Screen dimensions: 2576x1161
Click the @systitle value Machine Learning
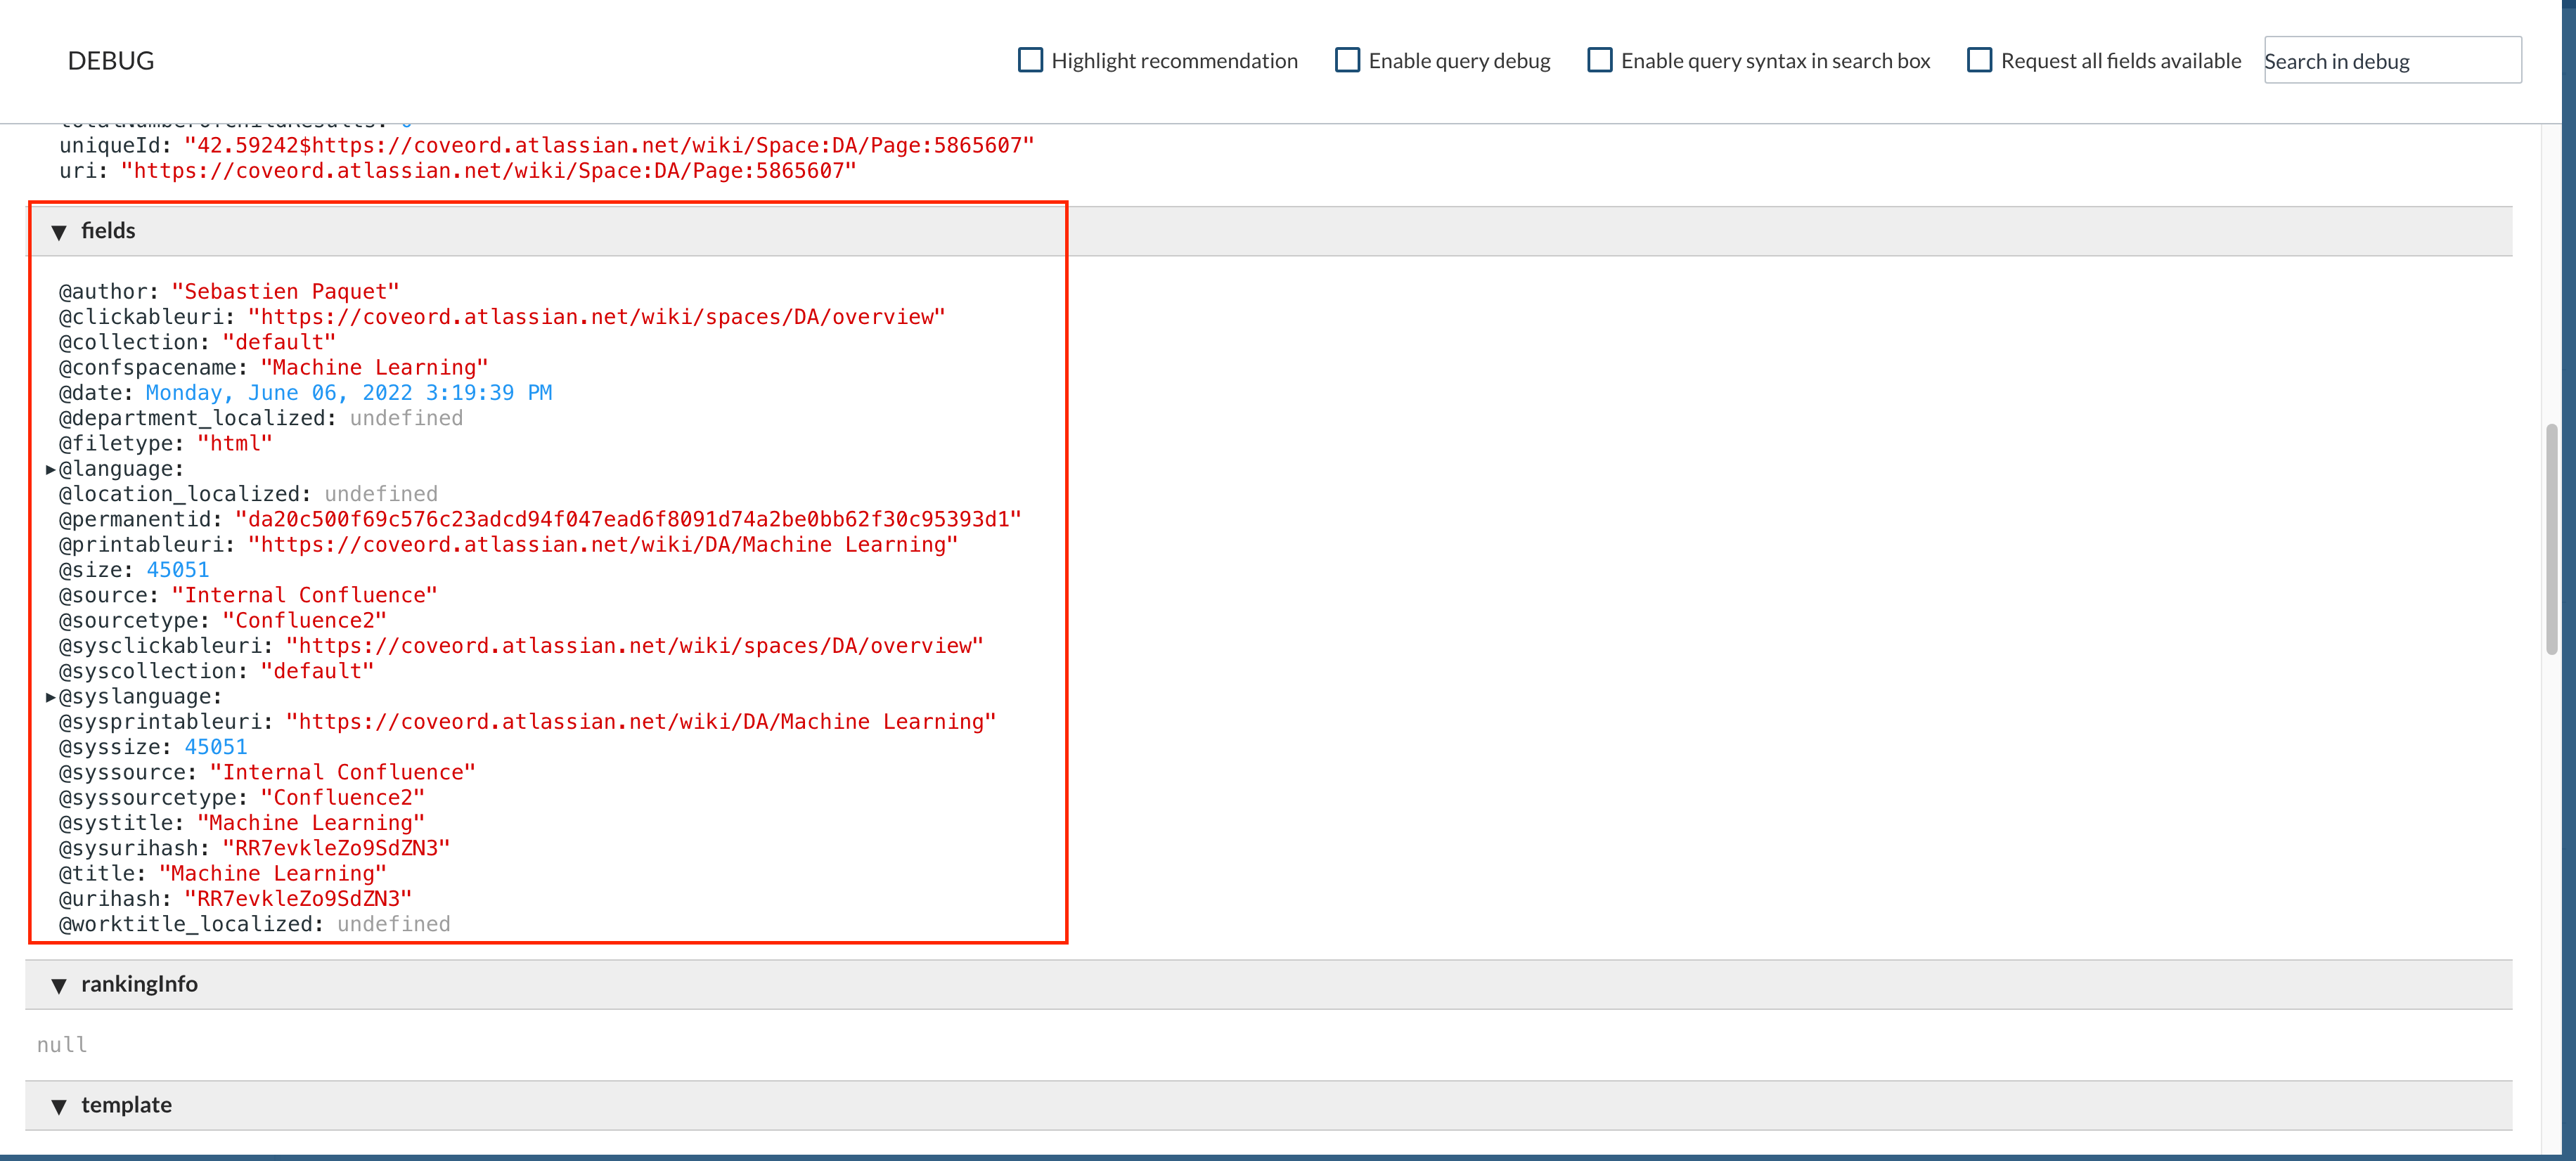click(311, 823)
